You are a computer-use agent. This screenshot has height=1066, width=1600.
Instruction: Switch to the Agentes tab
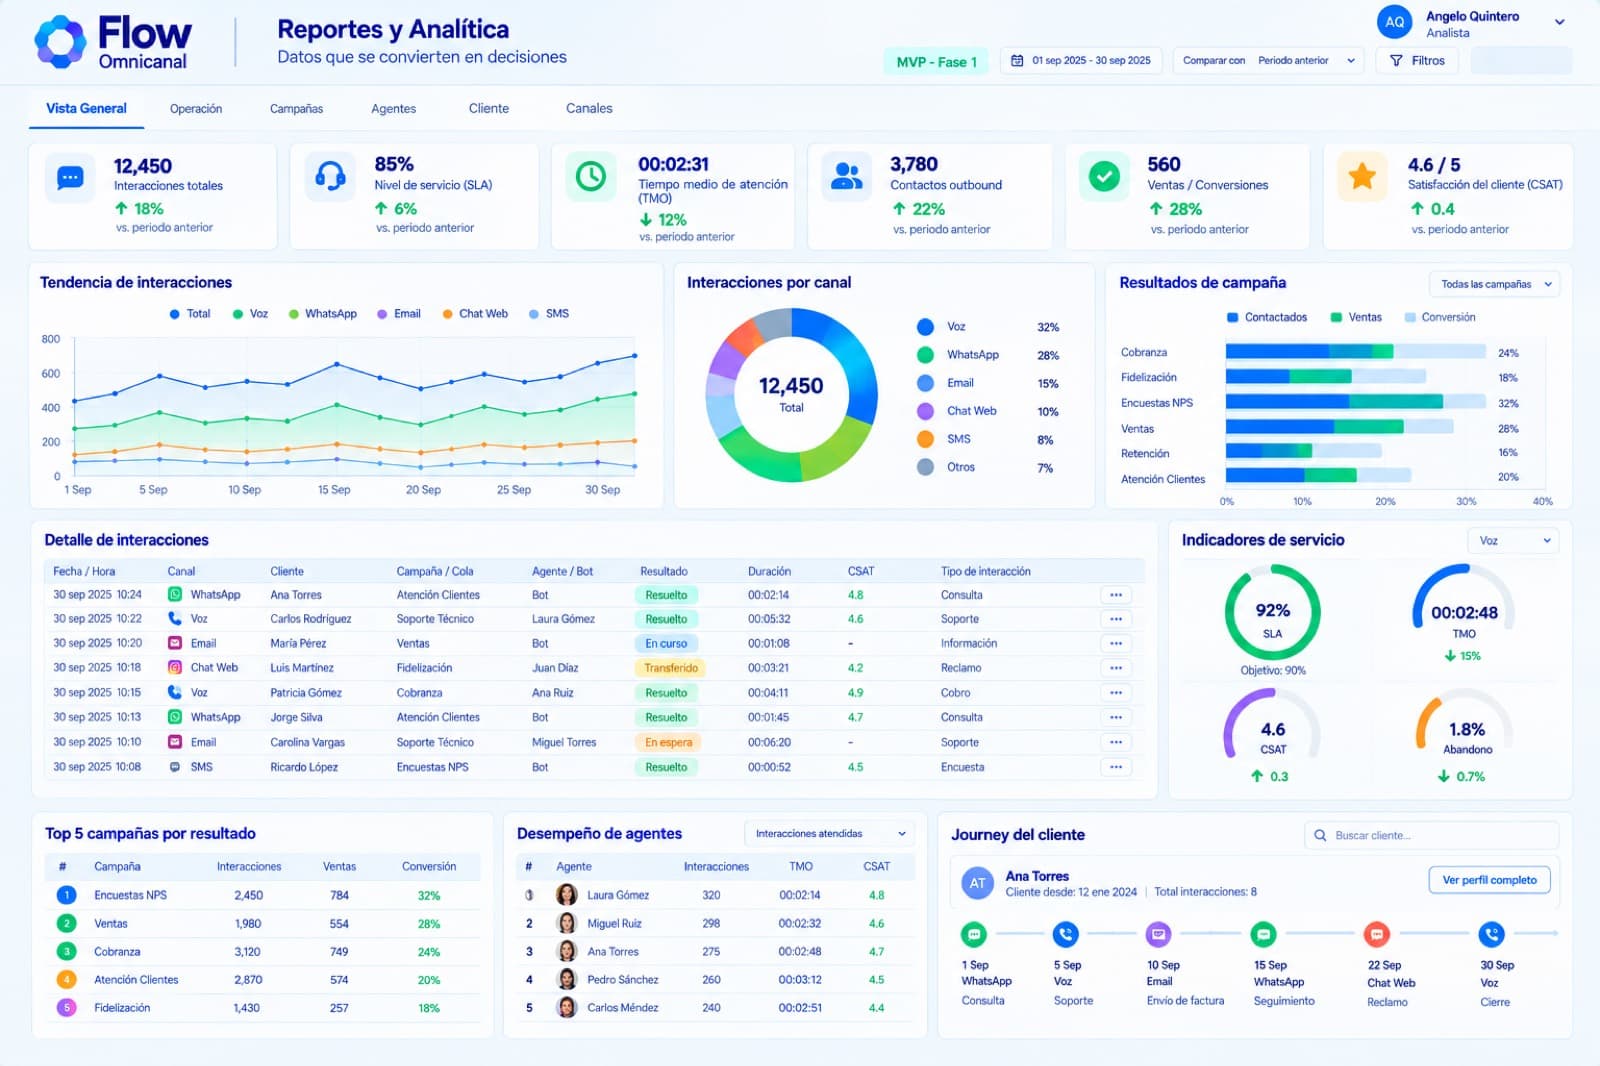[x=393, y=109]
